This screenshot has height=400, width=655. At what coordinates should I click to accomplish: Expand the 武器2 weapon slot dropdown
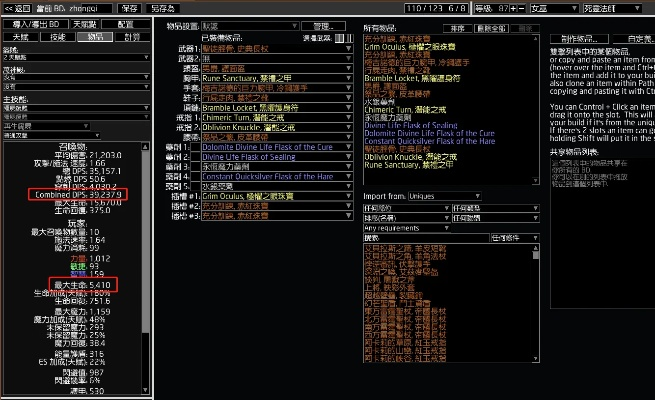(x=277, y=58)
